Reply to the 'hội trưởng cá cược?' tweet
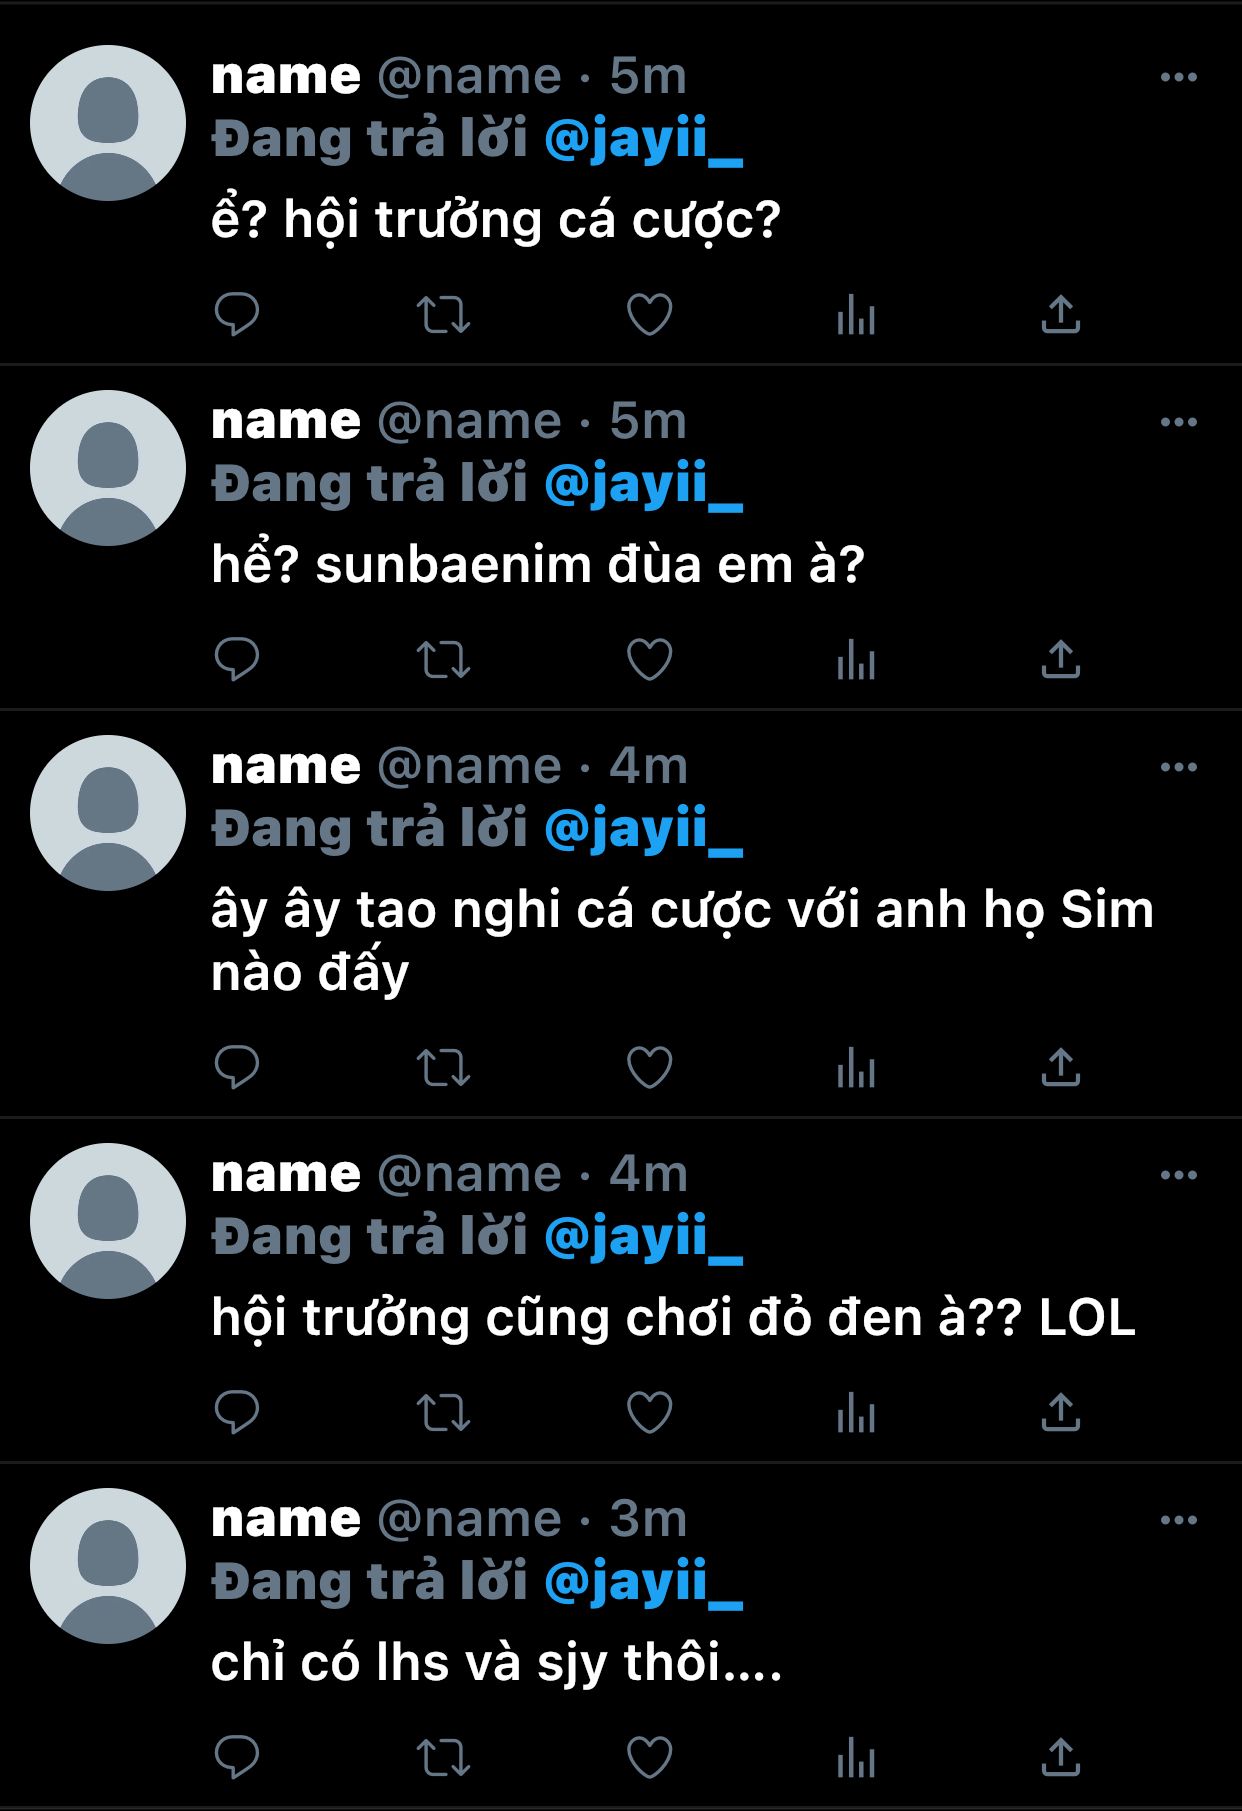The width and height of the screenshot is (1242, 1811). (237, 315)
